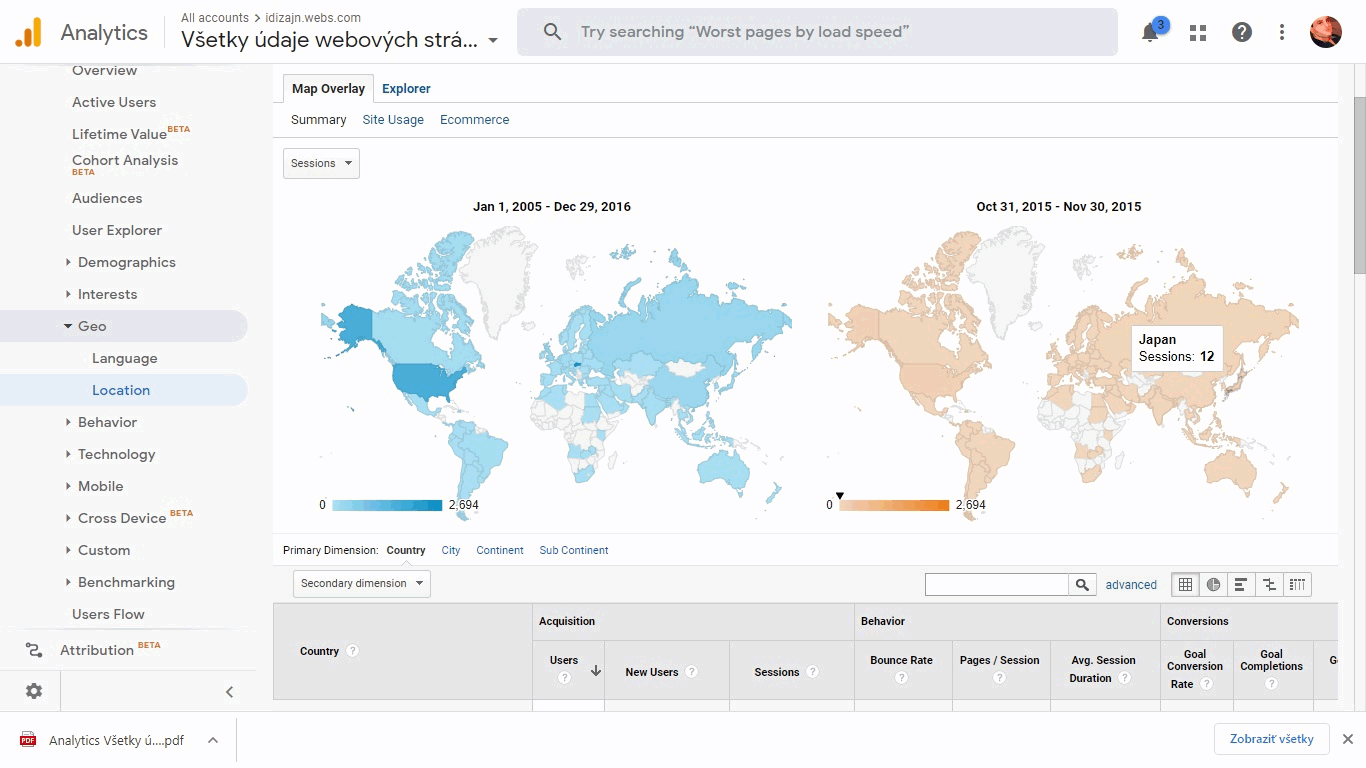Click the Pages / Session help icon
The width and height of the screenshot is (1366, 768).
pos(999,678)
